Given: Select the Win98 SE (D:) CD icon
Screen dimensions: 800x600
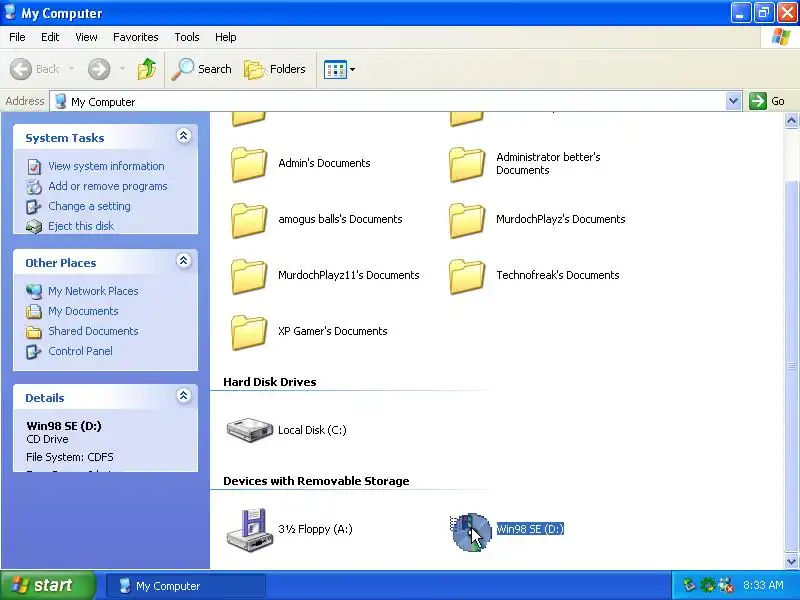Looking at the screenshot, I should point(470,532).
